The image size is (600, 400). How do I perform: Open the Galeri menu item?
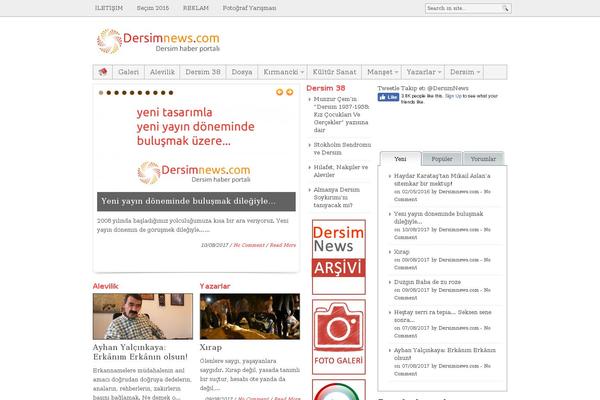click(x=129, y=72)
